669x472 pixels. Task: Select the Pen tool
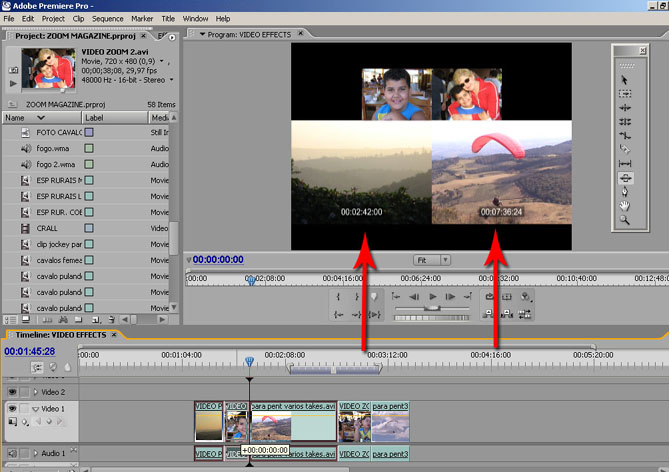click(625, 191)
